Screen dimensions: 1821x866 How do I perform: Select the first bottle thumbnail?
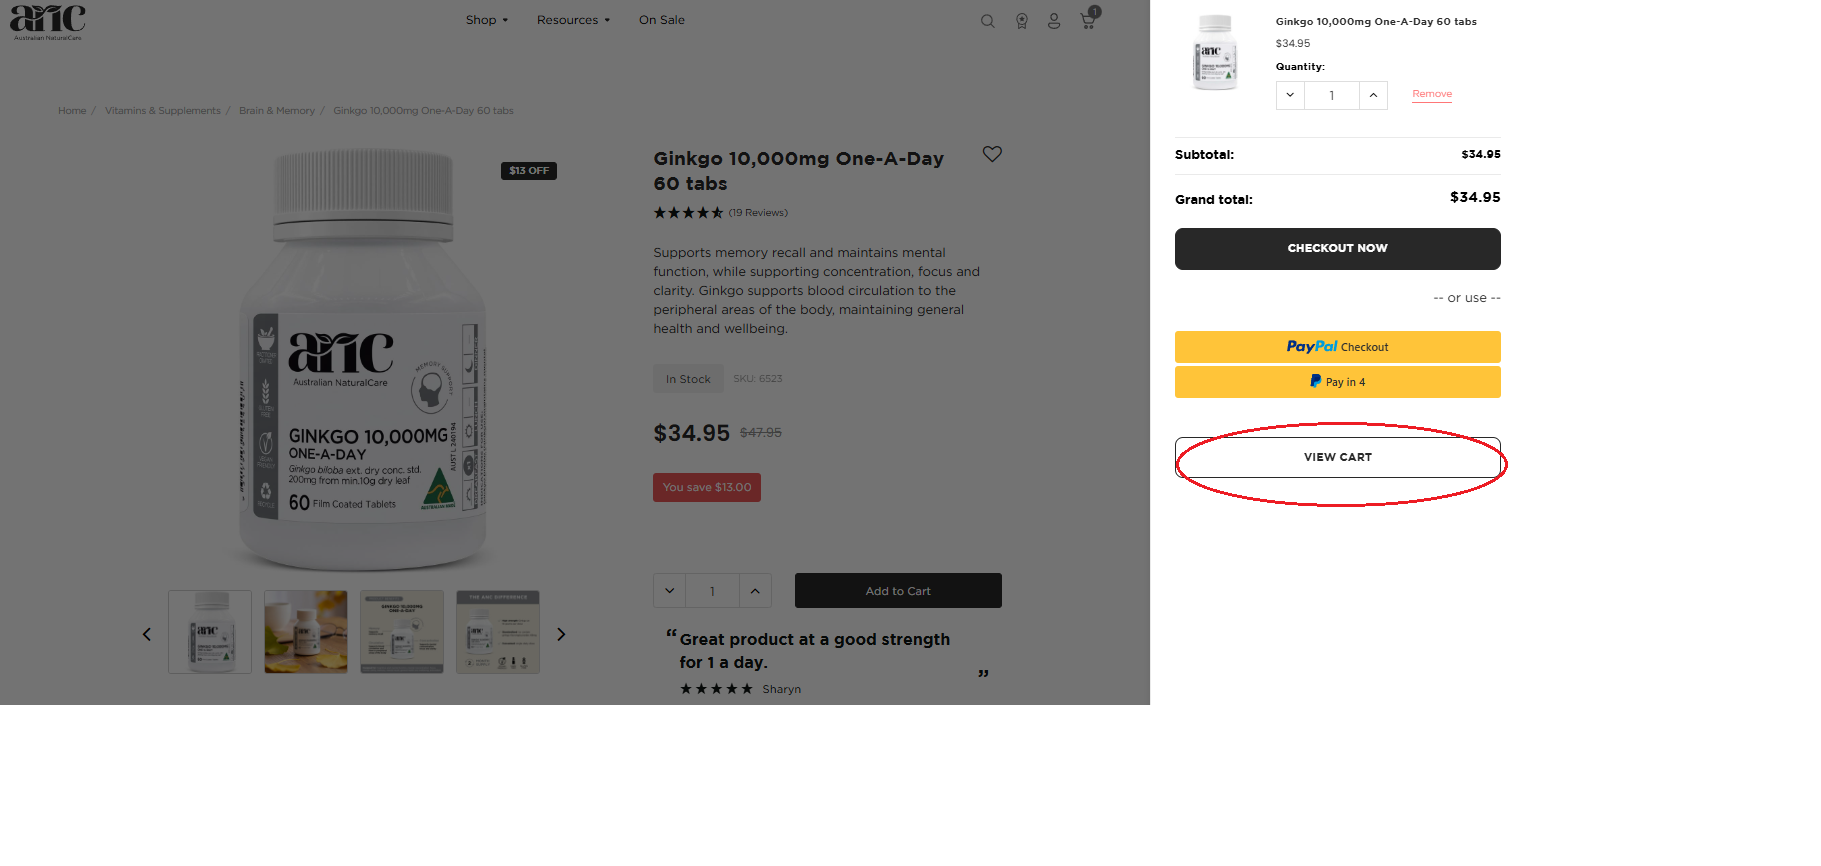click(x=210, y=632)
